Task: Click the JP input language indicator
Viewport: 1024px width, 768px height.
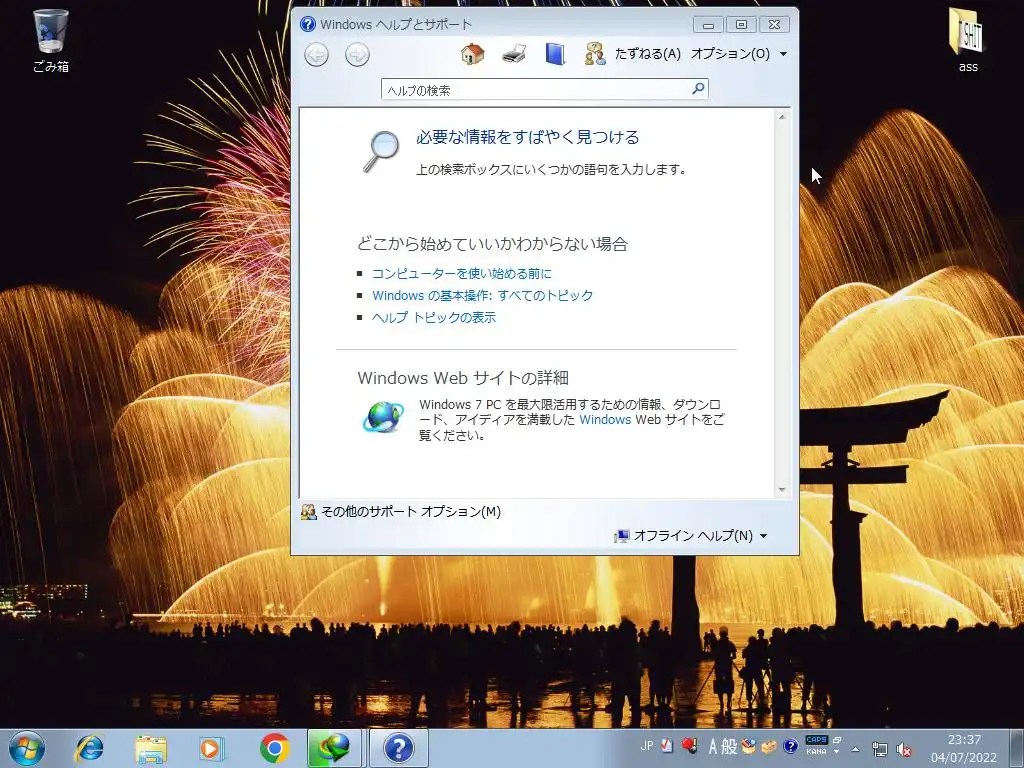Action: coord(647,745)
